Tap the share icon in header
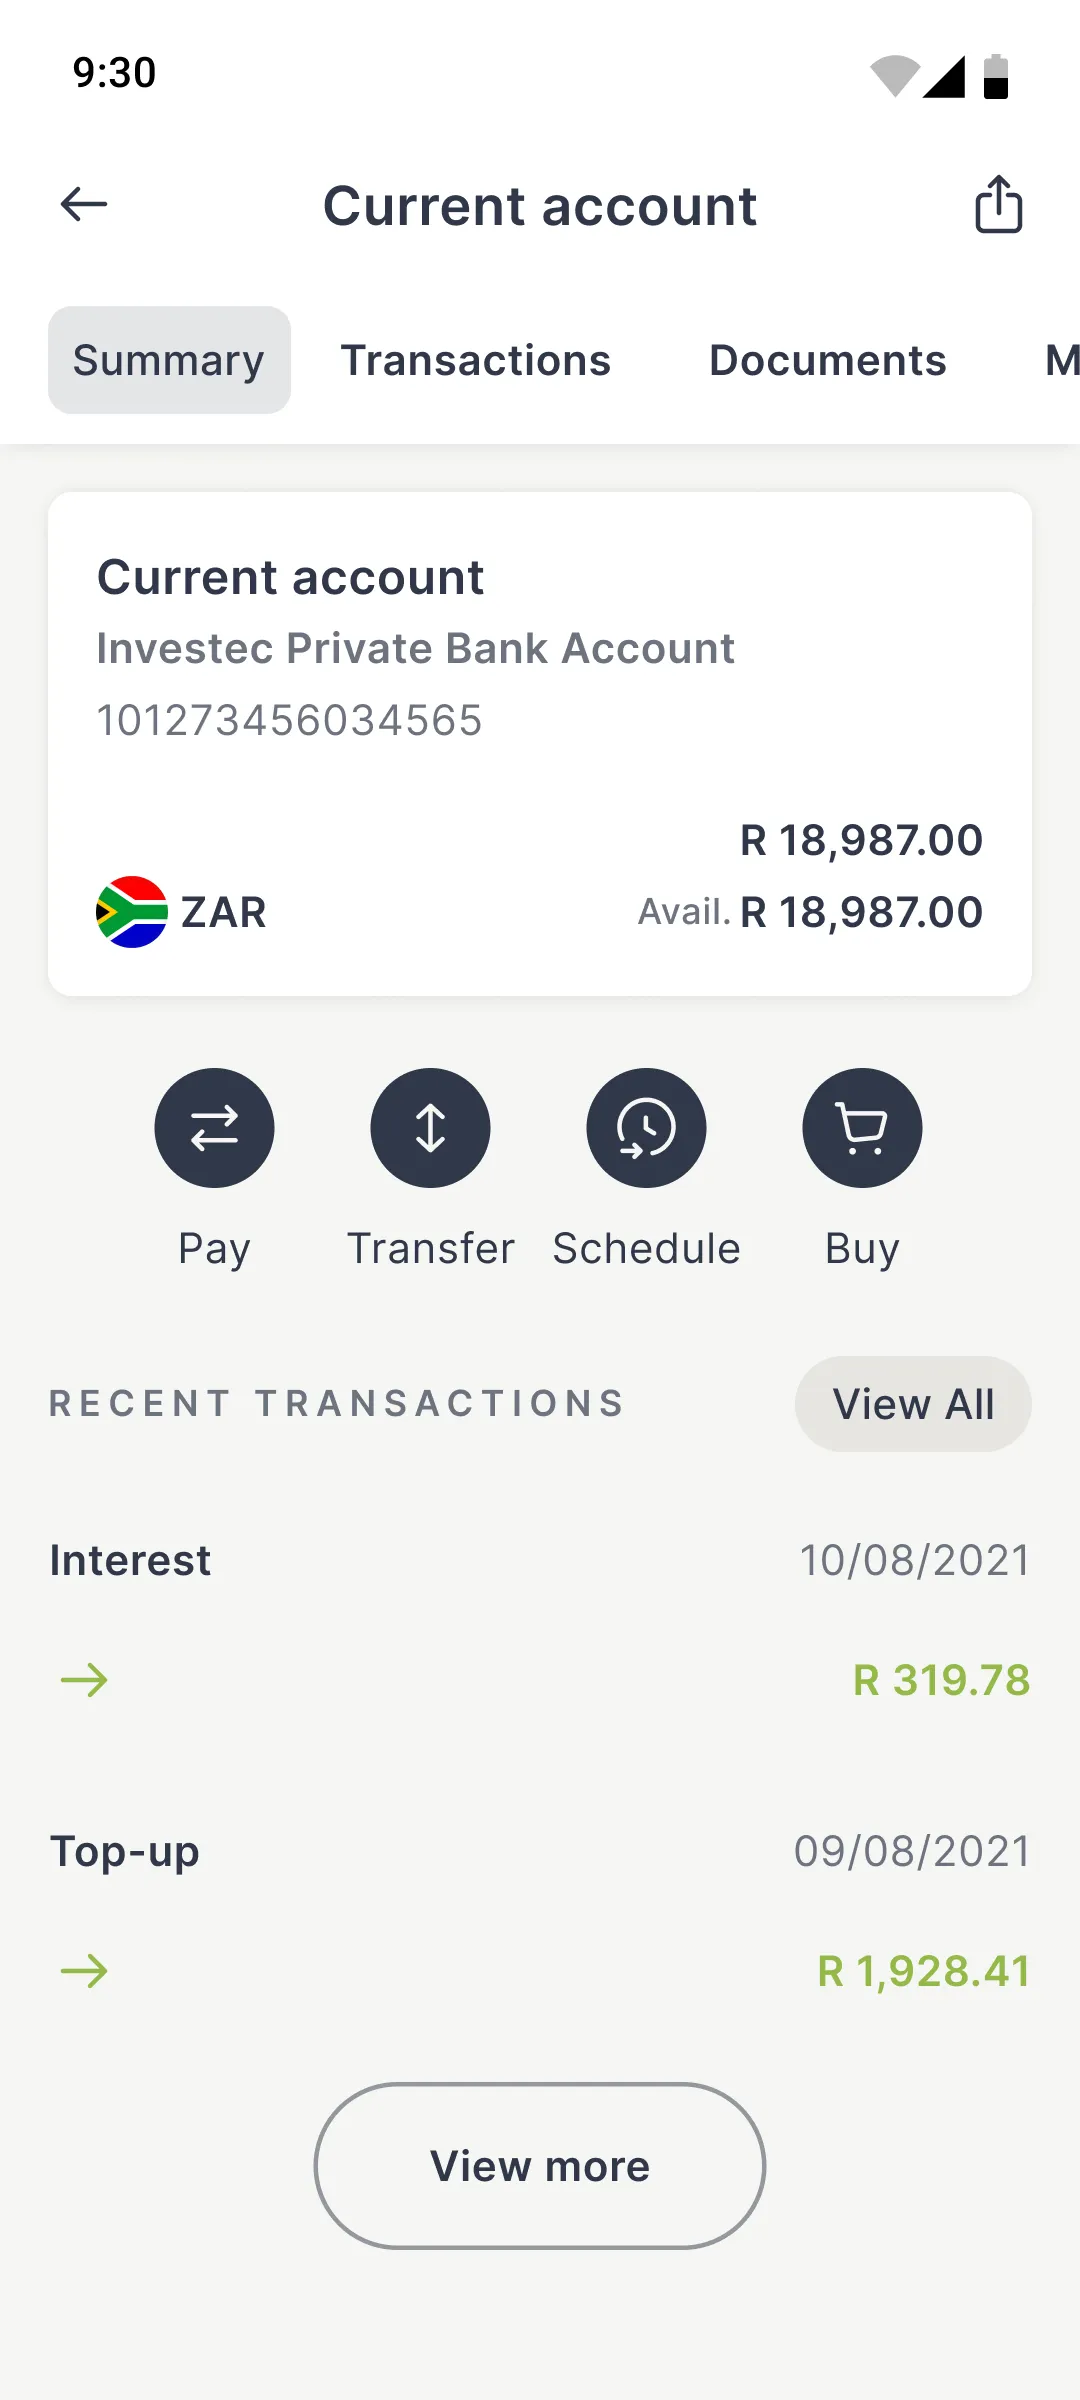 click(x=998, y=205)
